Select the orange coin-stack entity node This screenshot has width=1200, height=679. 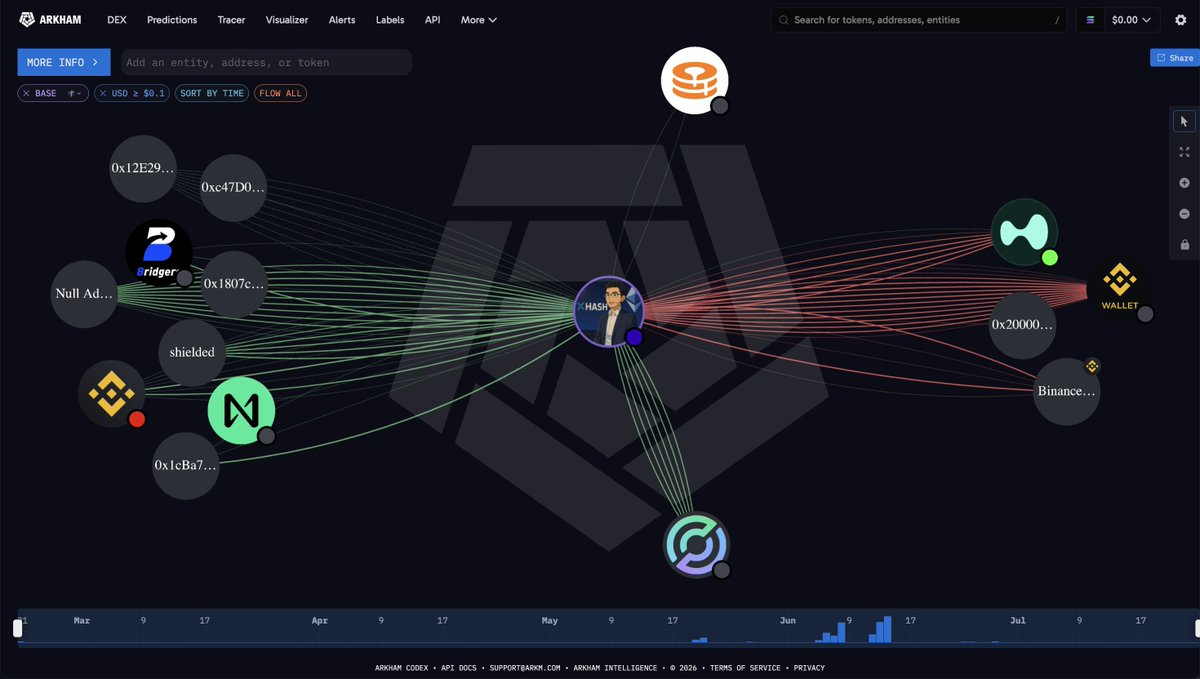695,80
